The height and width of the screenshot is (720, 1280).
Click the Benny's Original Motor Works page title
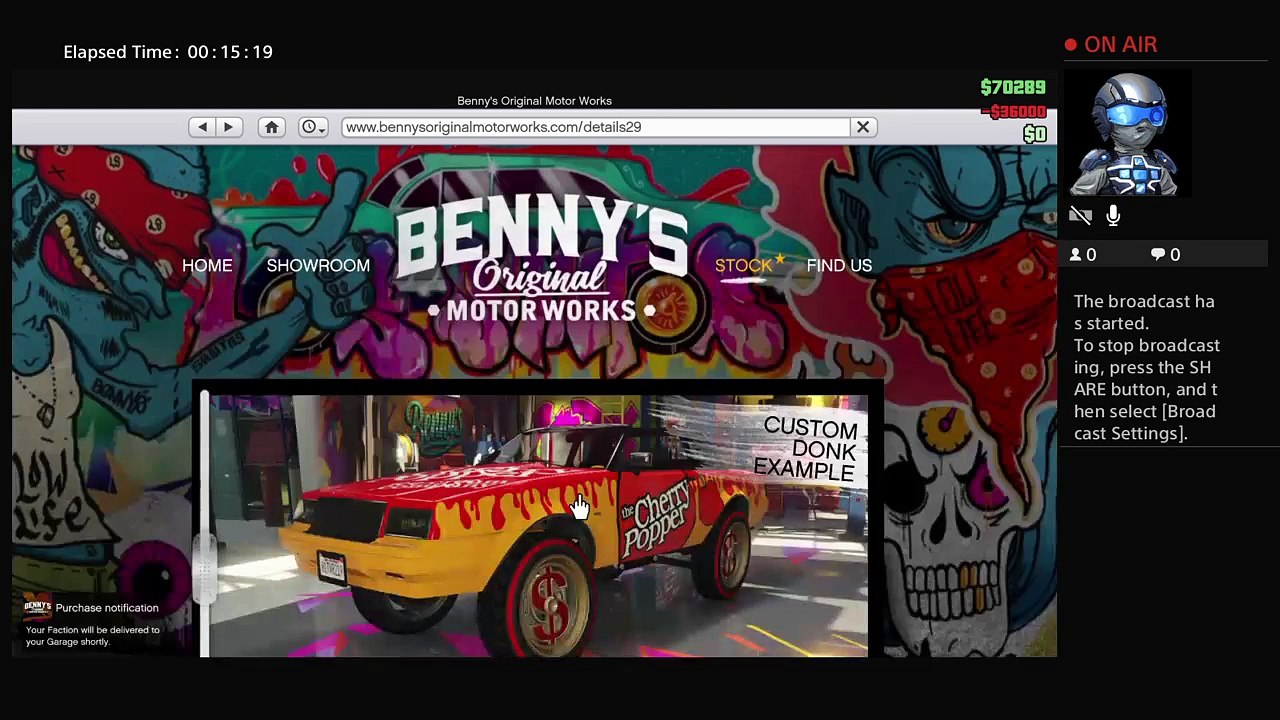534,101
